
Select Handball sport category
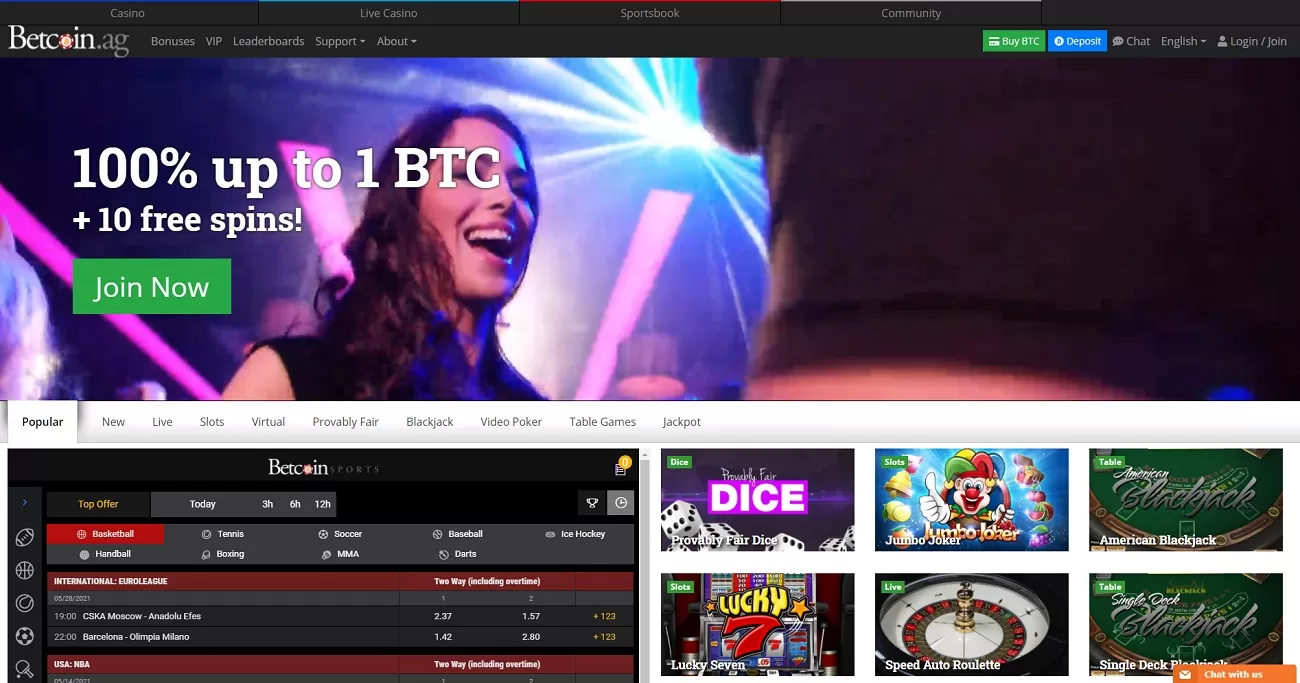point(105,554)
